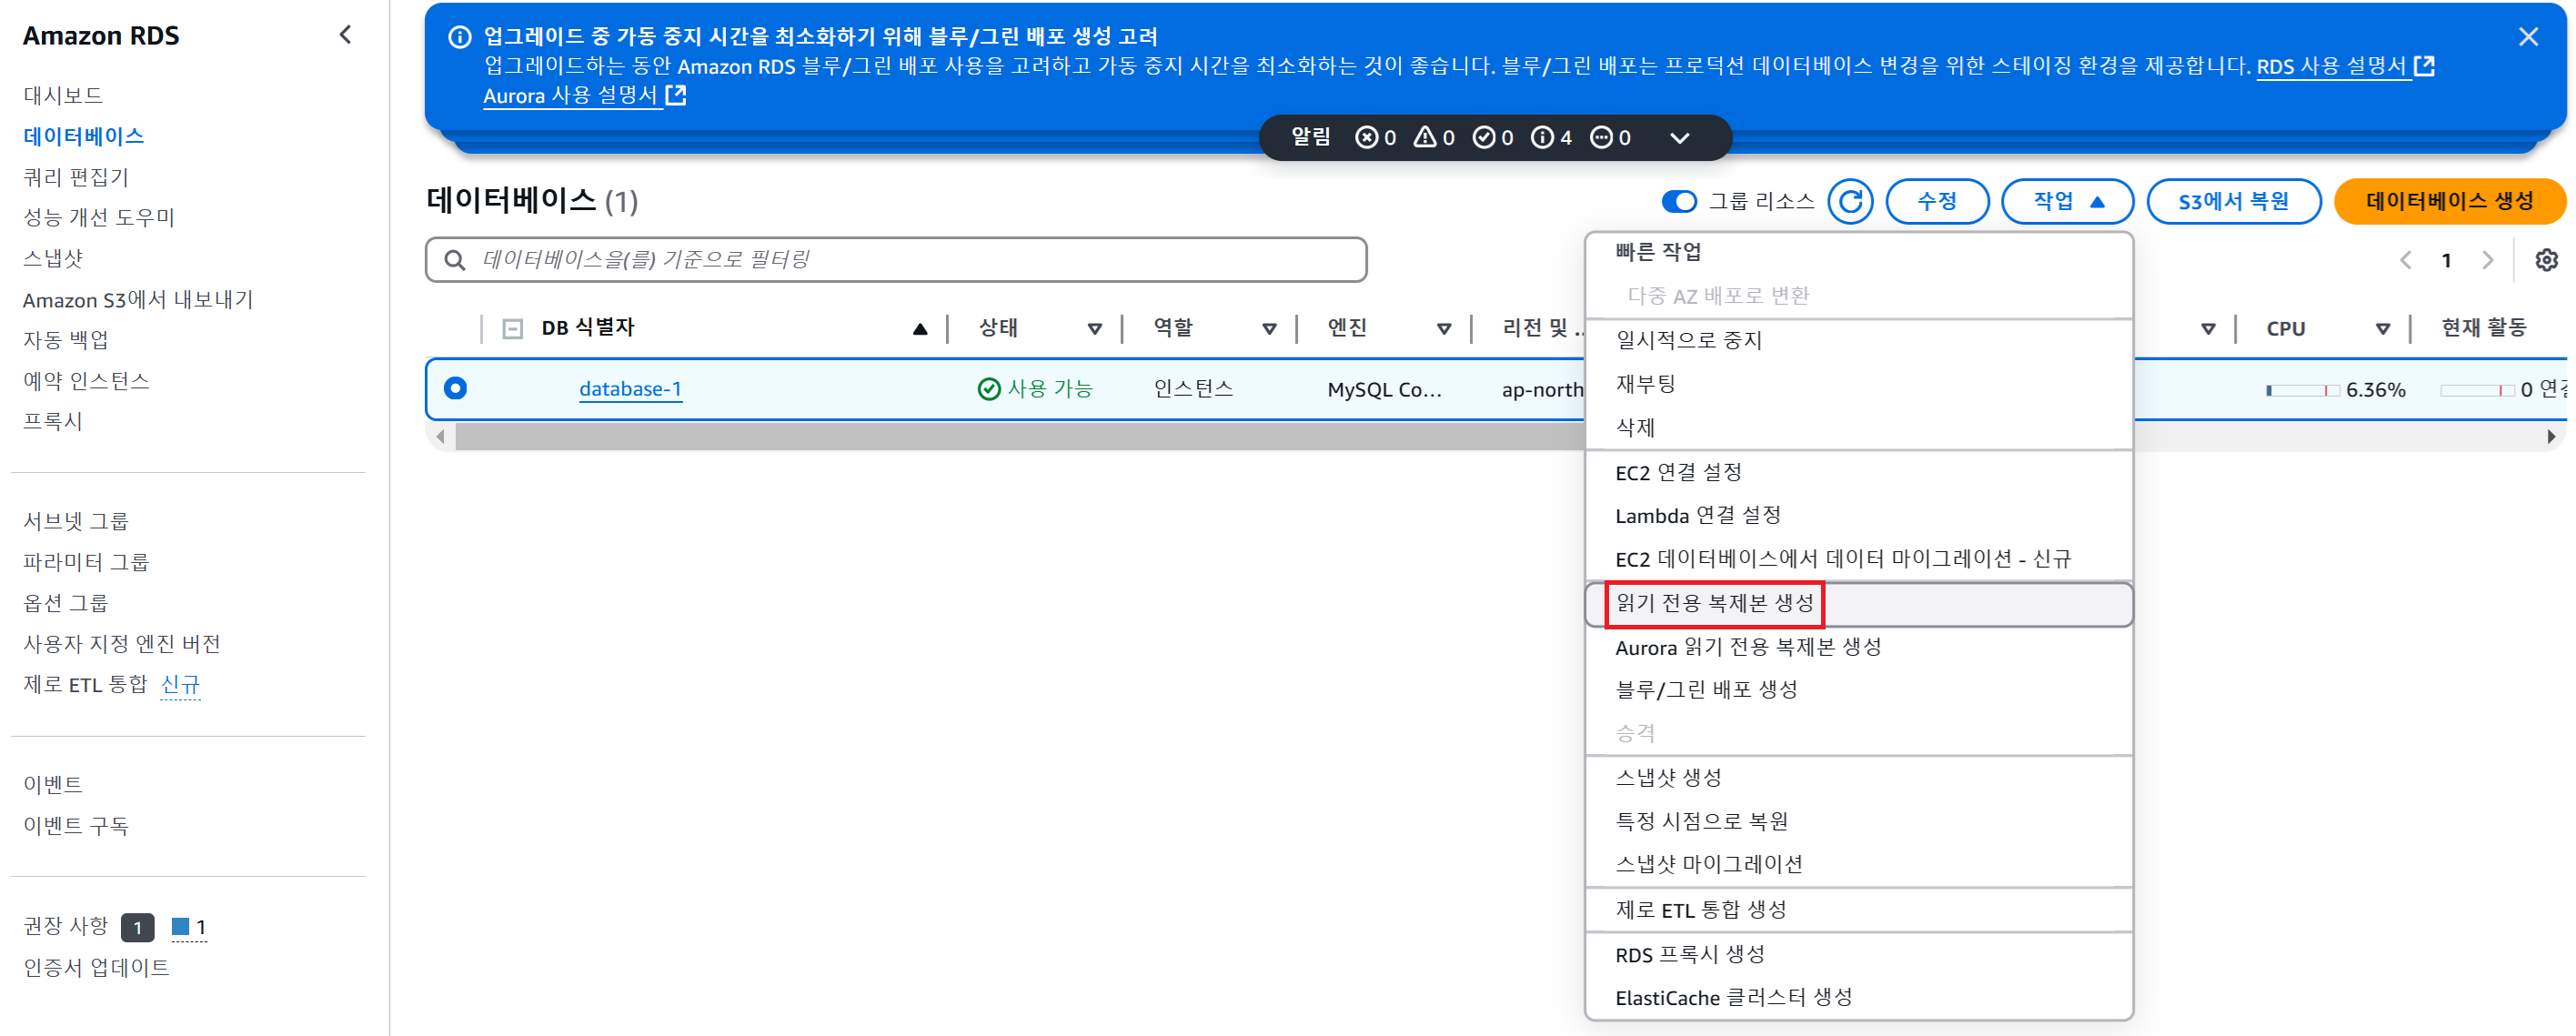Toggle the group resources switch
Viewport: 2576px width, 1036px height.
(x=1679, y=201)
